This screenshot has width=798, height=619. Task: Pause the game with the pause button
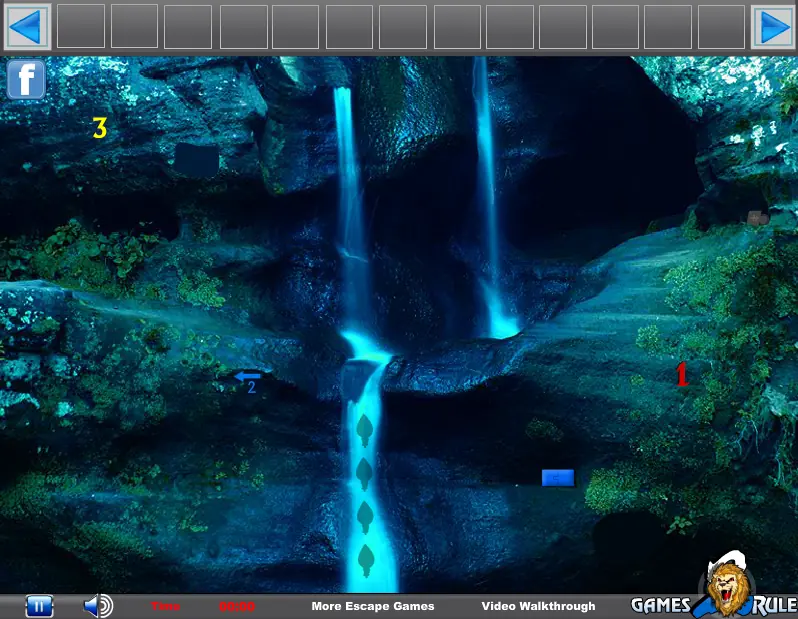tap(39, 606)
